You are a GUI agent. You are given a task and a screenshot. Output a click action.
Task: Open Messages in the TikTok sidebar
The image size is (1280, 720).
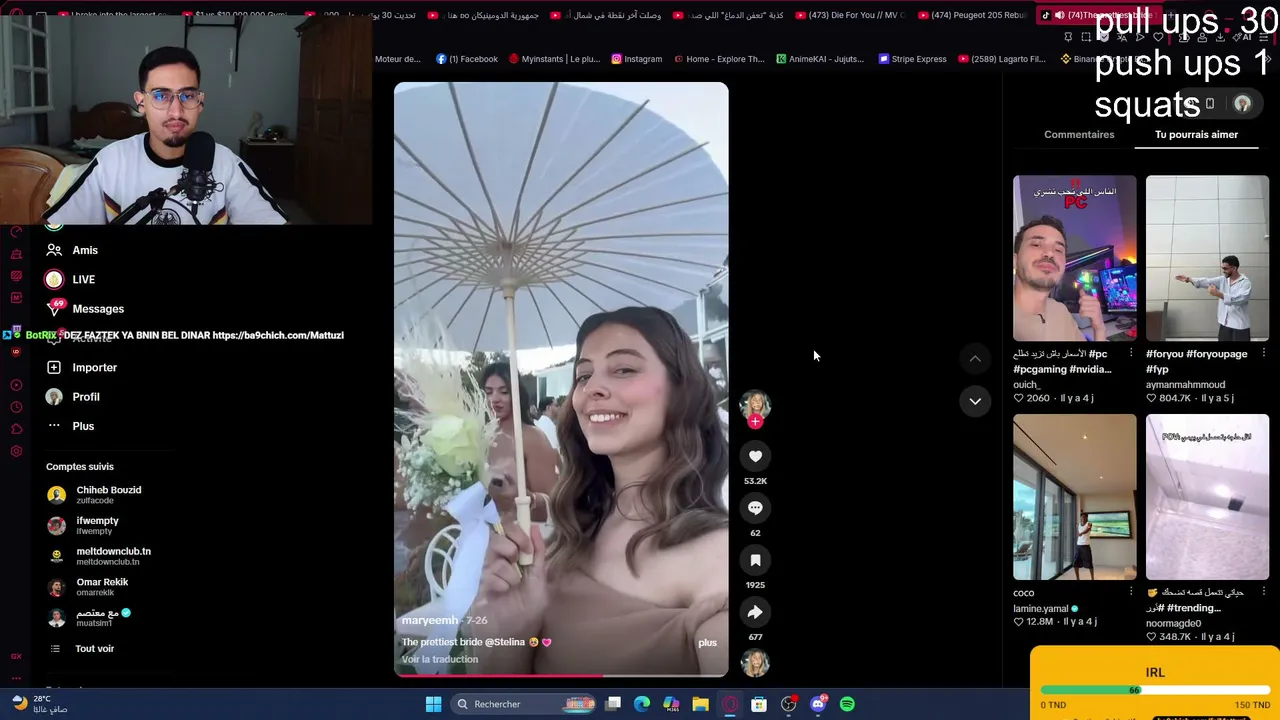(98, 309)
